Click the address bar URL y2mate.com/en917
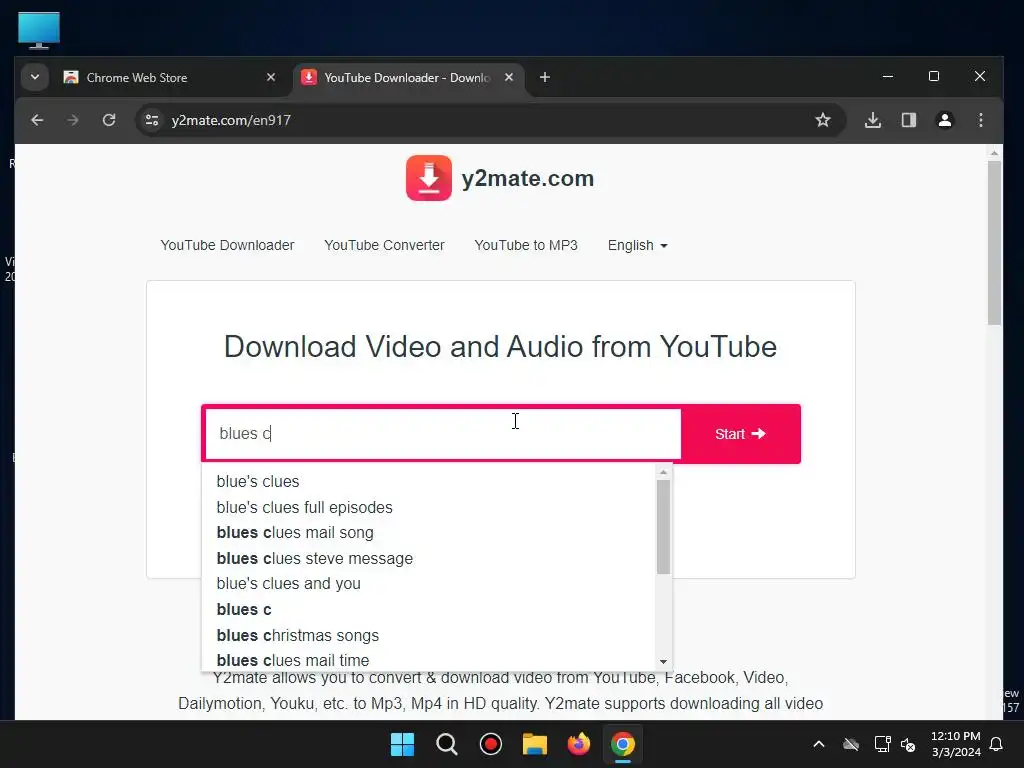This screenshot has height=768, width=1024. point(231,120)
